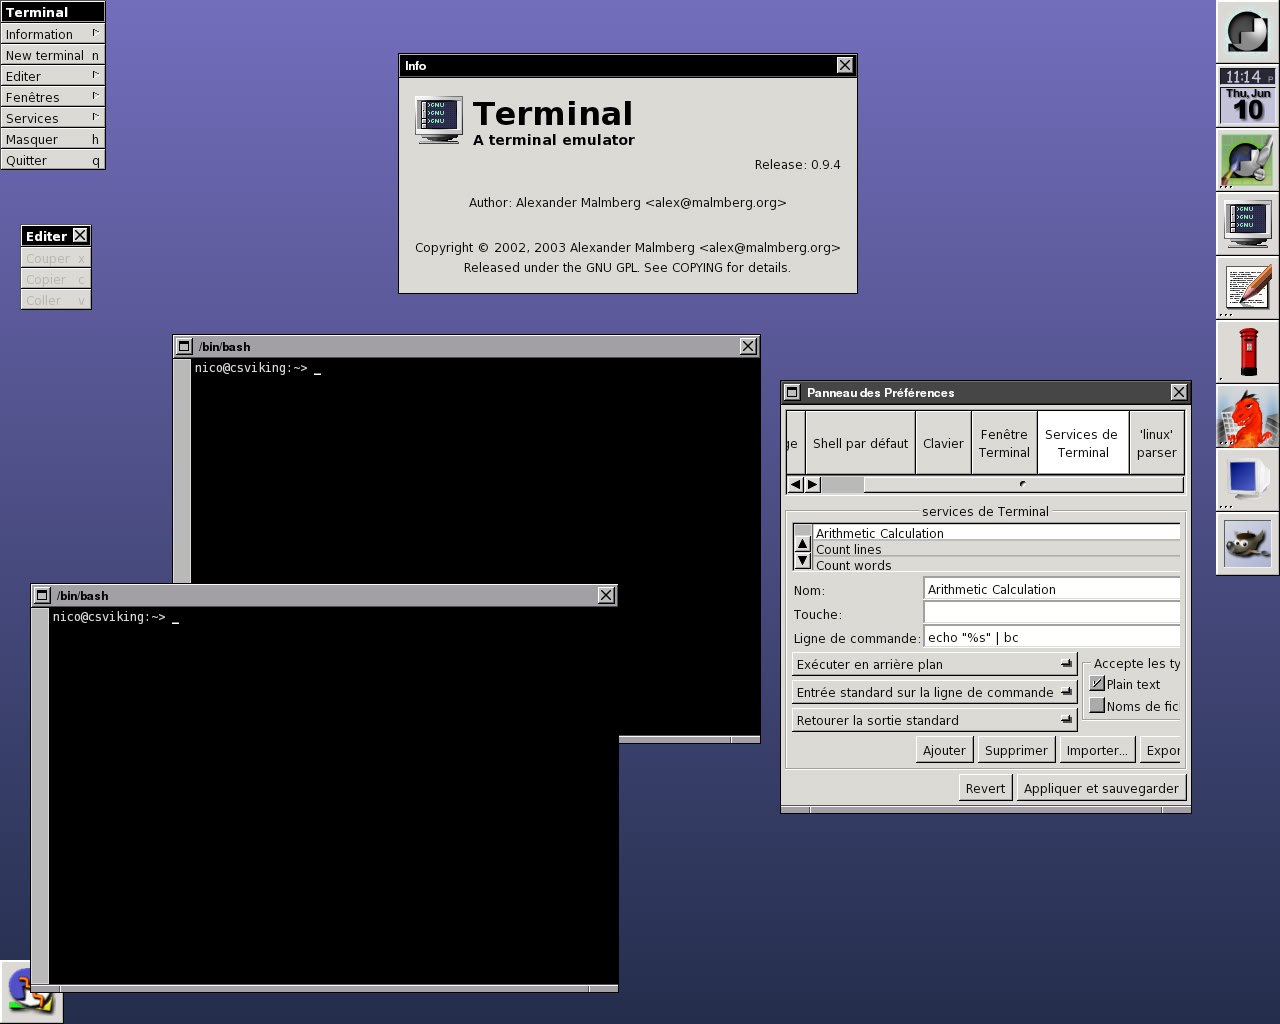Image resolution: width=1280 pixels, height=1024 pixels.
Task: Click Appliquer et sauvegarder button
Action: pos(1101,788)
